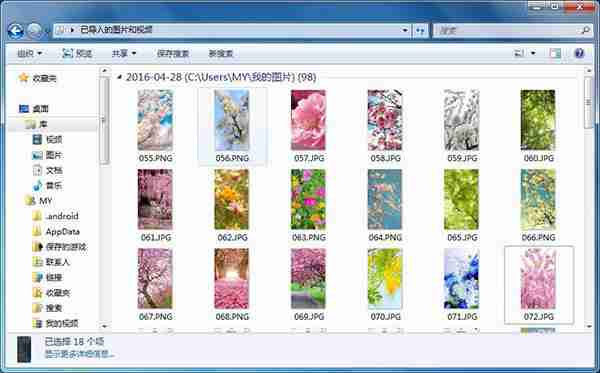Open the help question-mark button

click(x=579, y=53)
